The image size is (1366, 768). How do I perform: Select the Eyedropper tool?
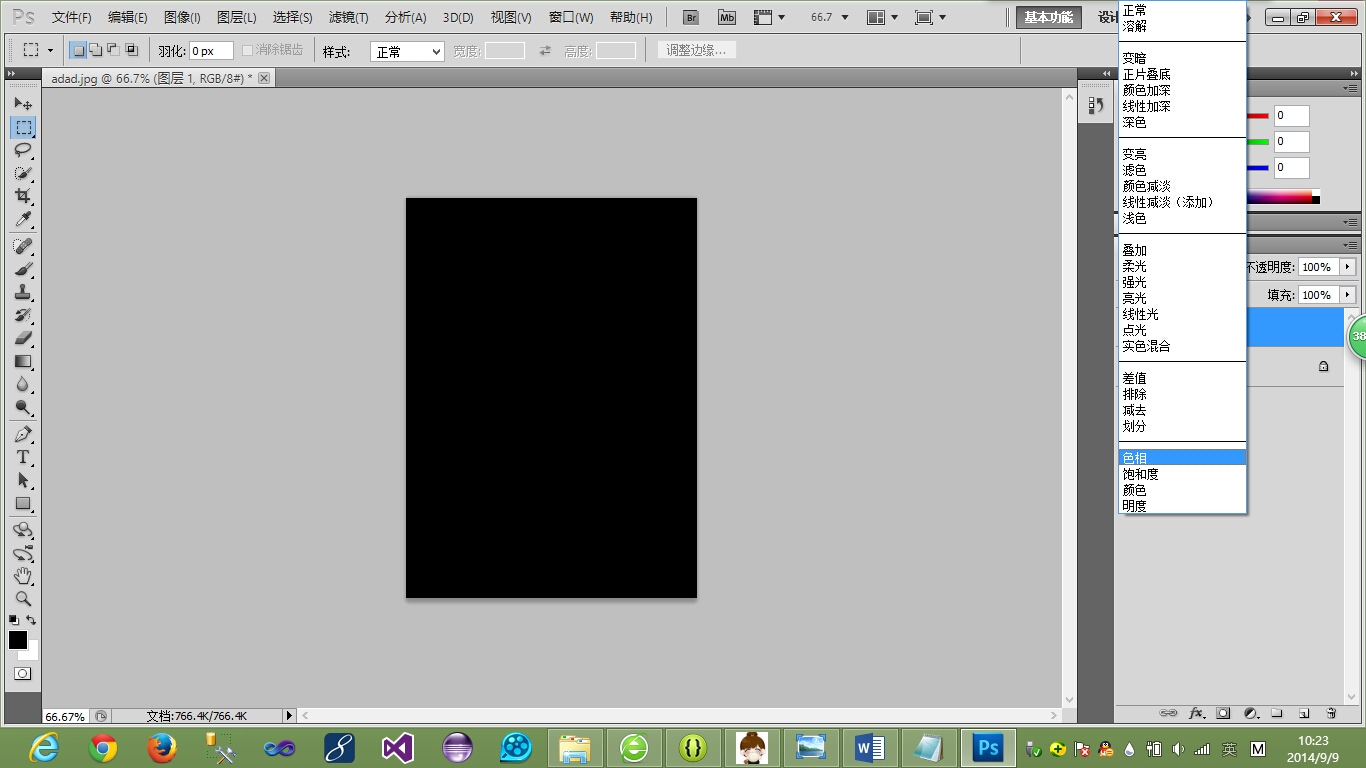[23, 219]
